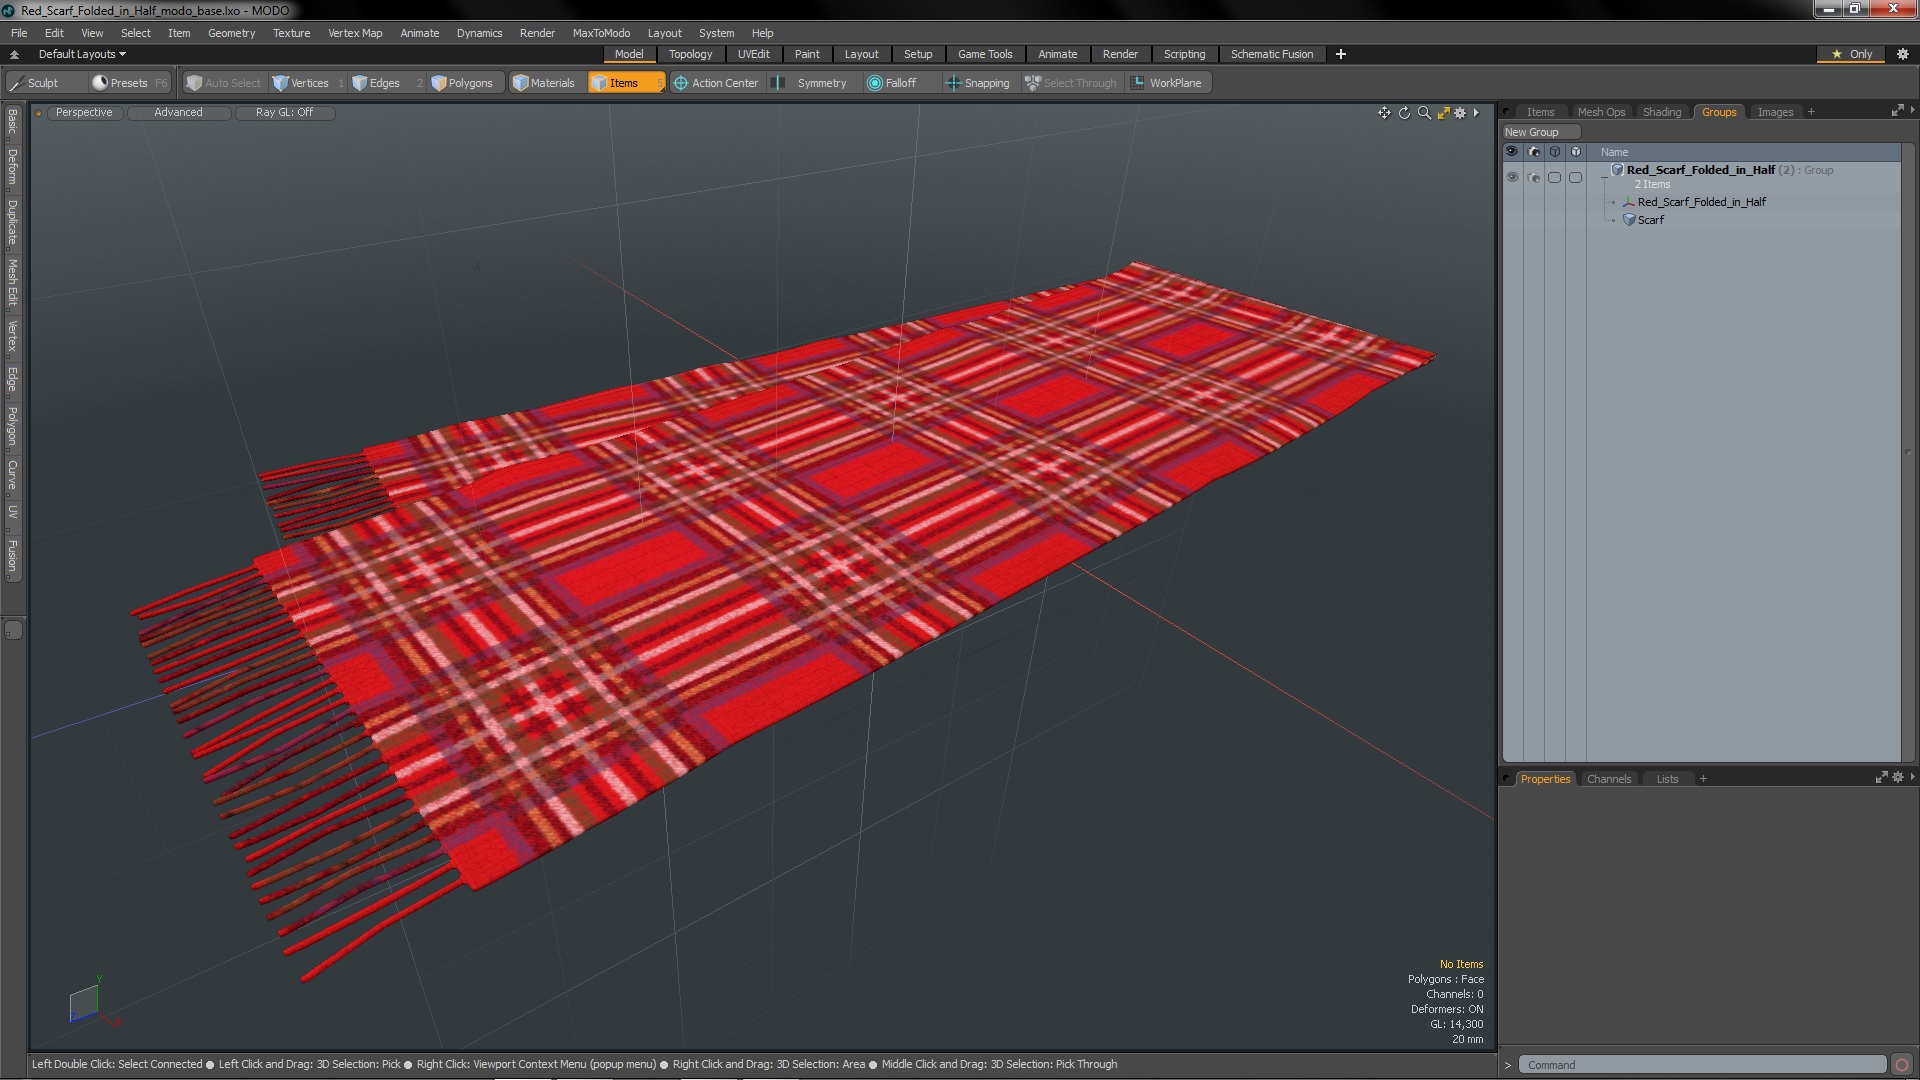
Task: Switch to the Shading tab
Action: [1661, 112]
